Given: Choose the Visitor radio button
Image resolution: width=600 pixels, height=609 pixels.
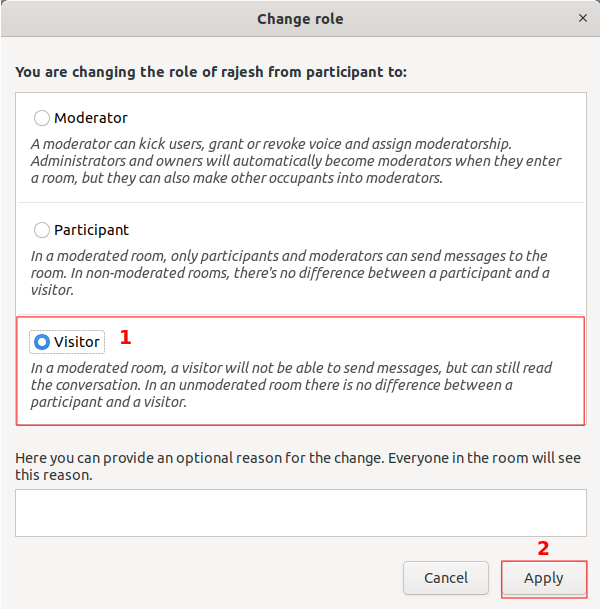Looking at the screenshot, I should pyautogui.click(x=42, y=342).
